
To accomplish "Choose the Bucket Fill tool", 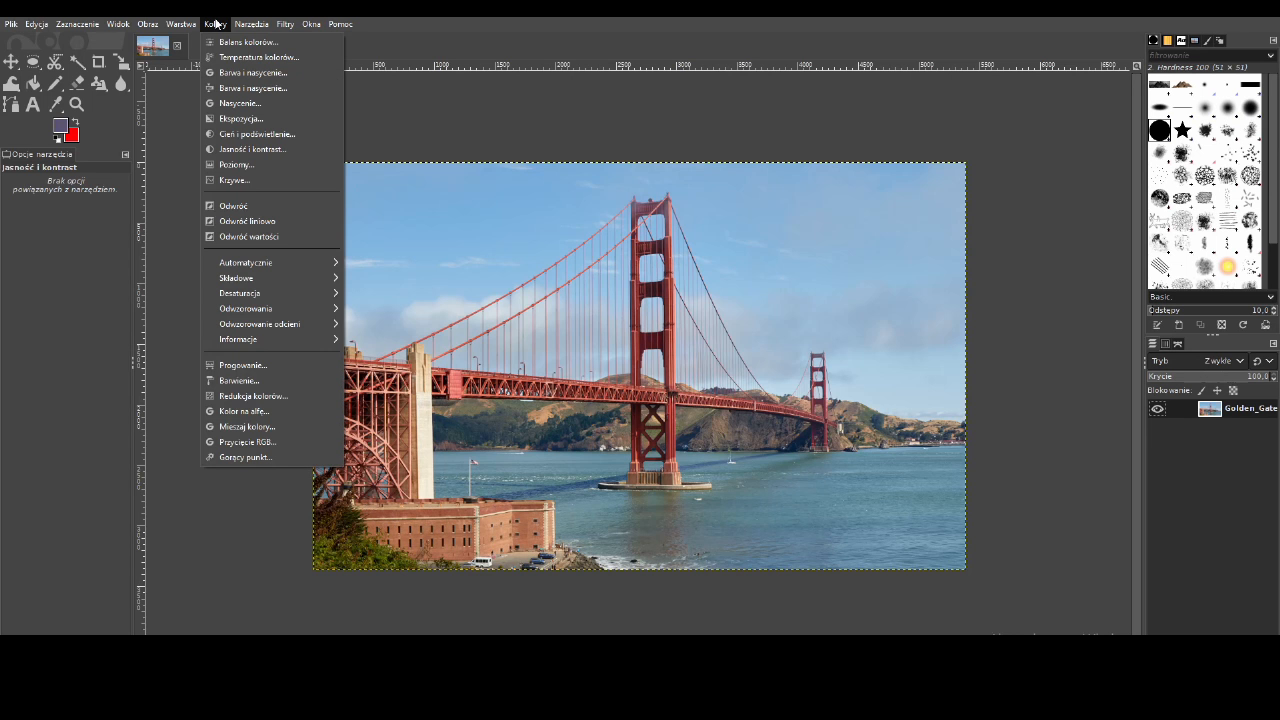I will click(33, 84).
